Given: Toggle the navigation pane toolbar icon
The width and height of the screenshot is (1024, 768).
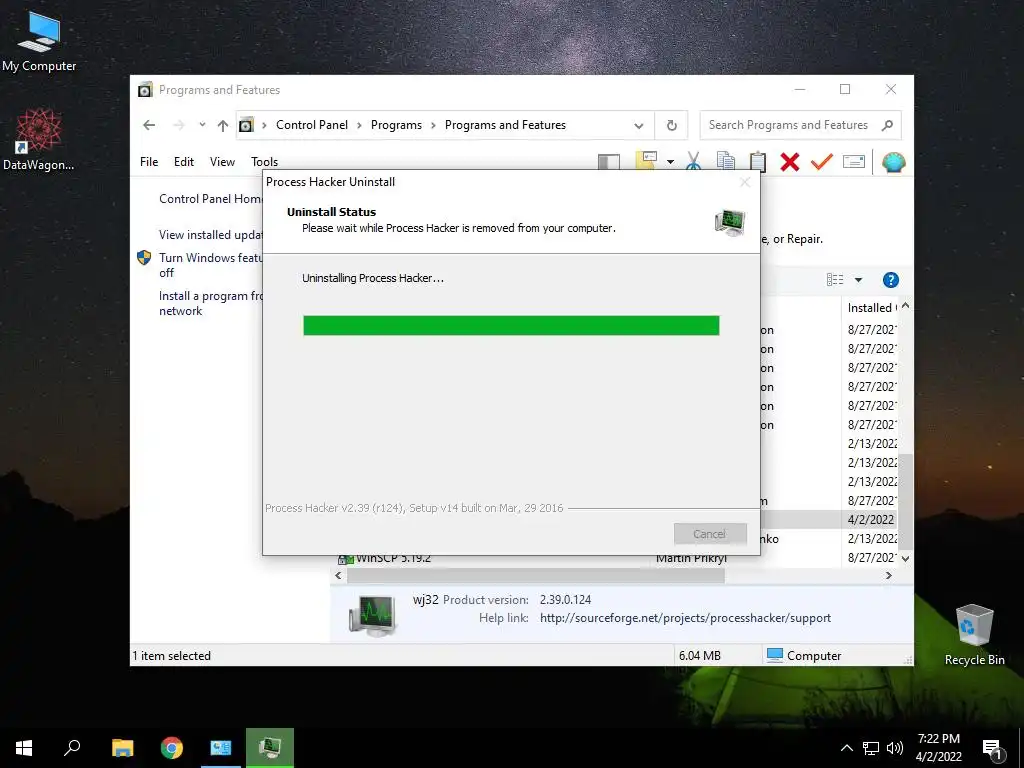Looking at the screenshot, I should click(609, 162).
